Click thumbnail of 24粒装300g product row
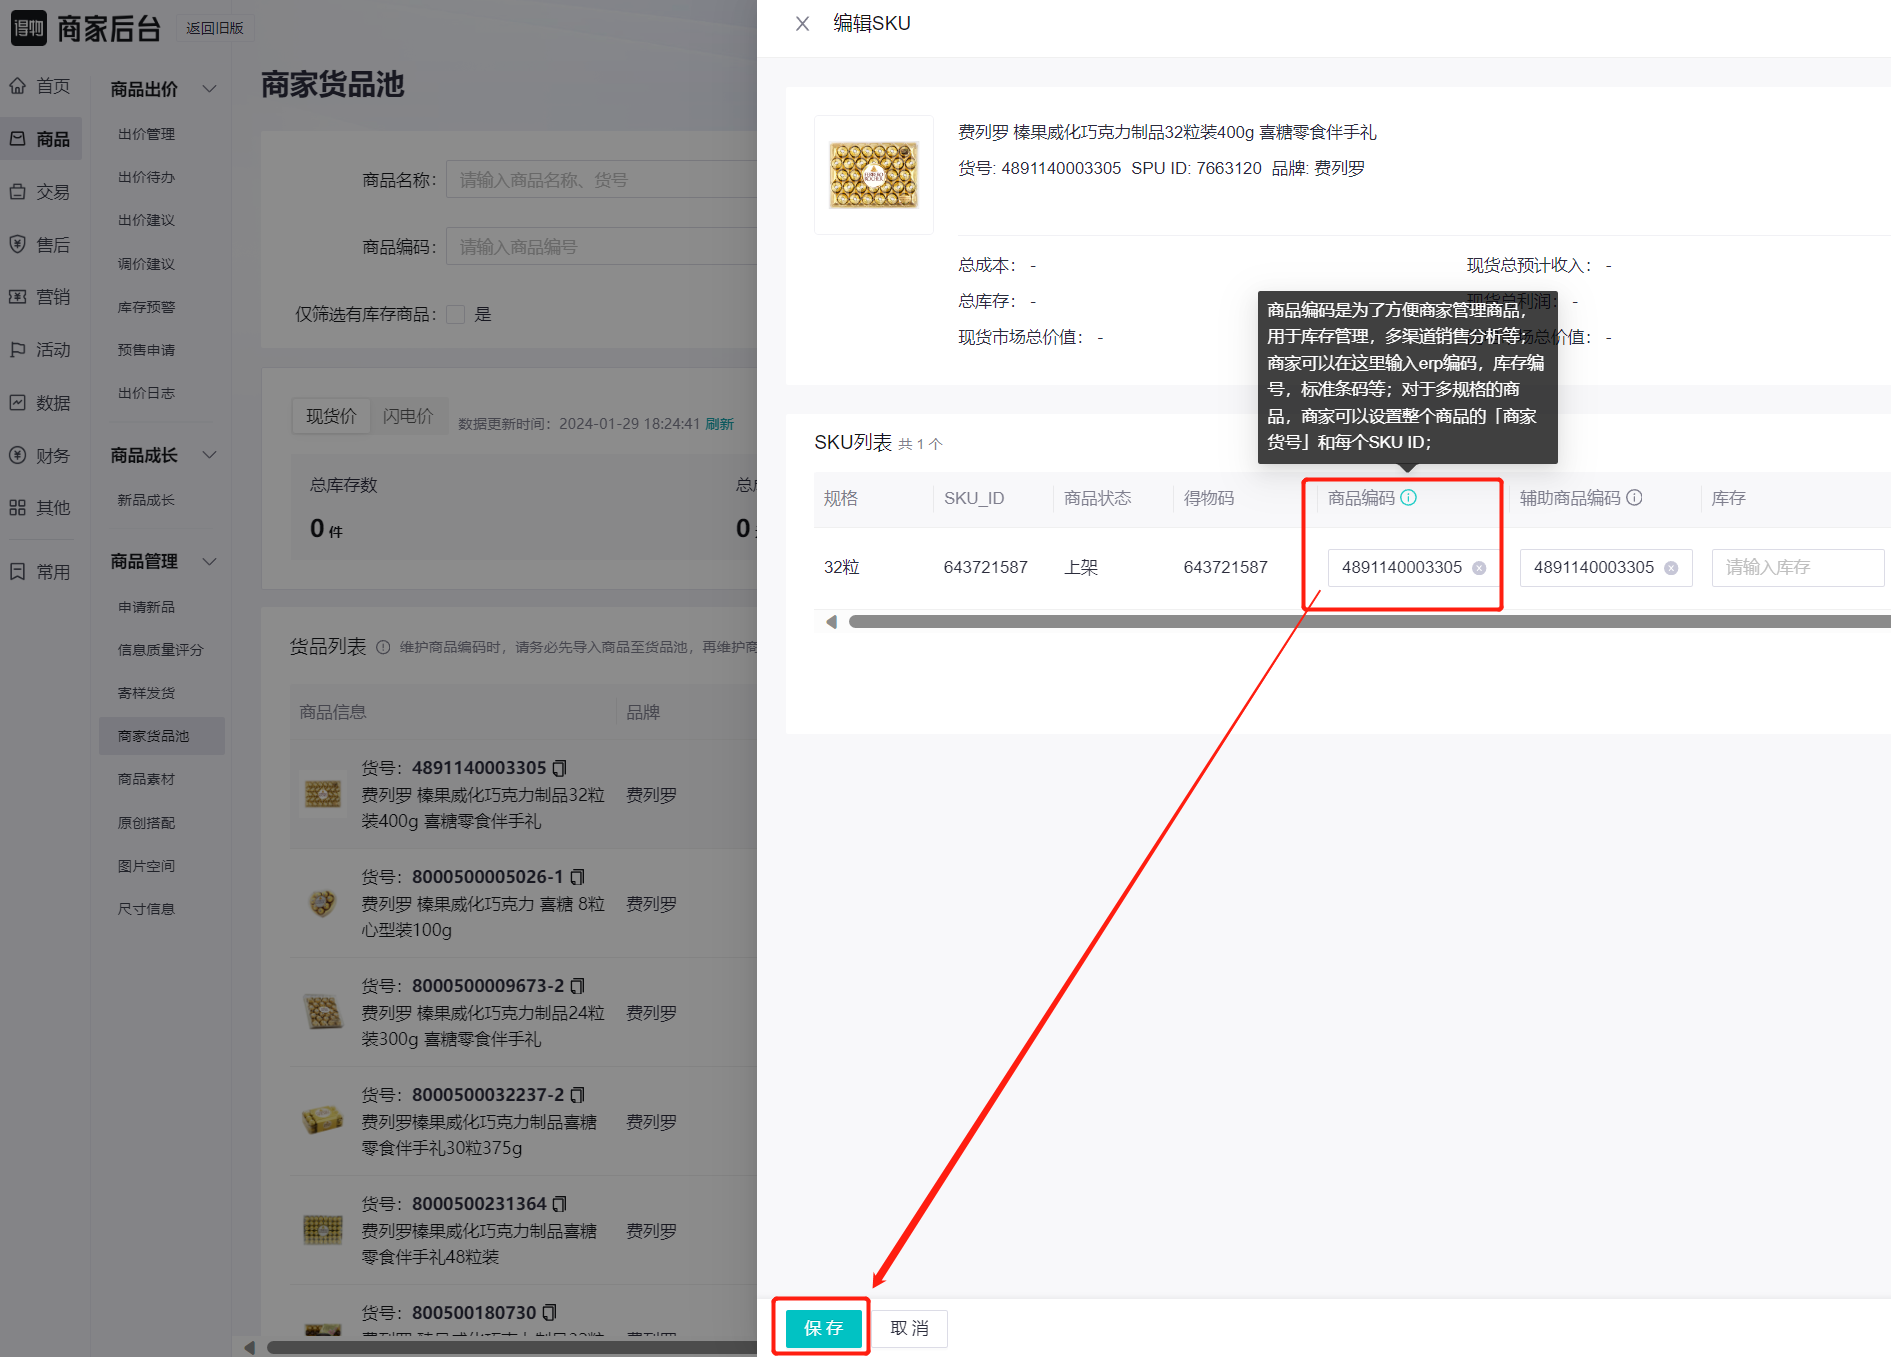Screen dimensions: 1891x1357 (323, 1012)
